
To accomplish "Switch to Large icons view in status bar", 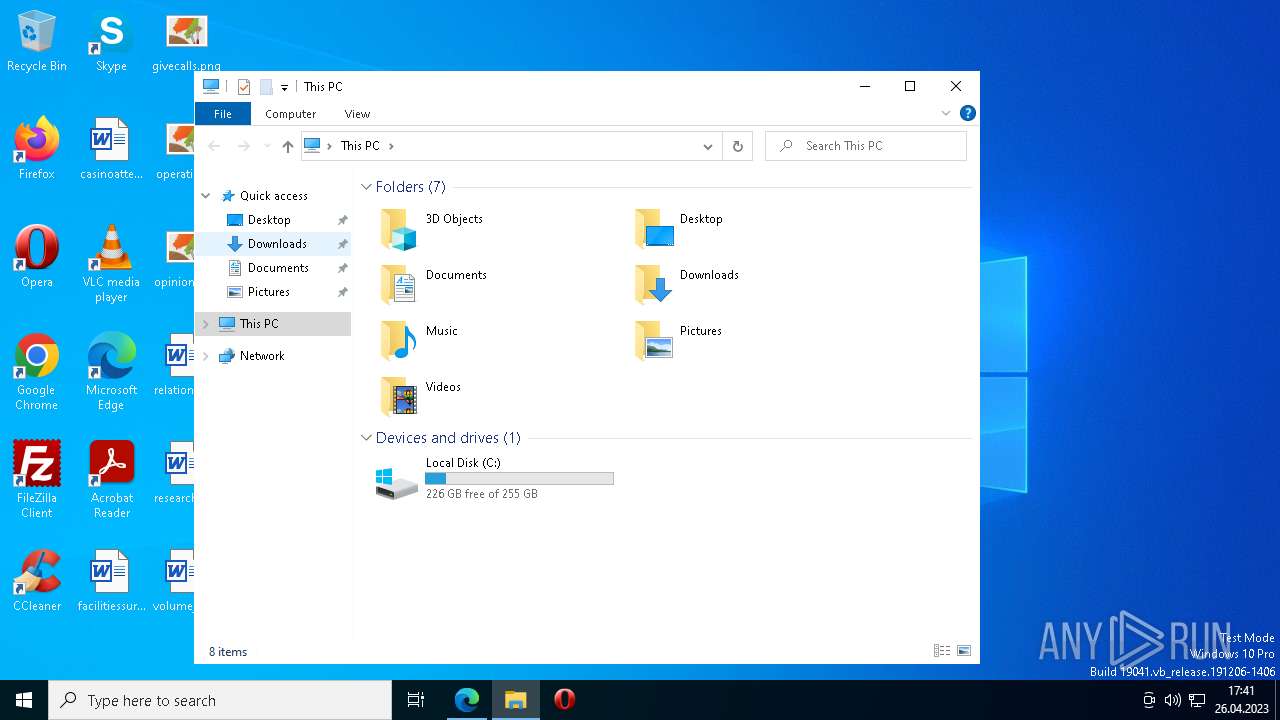I will pos(964,651).
